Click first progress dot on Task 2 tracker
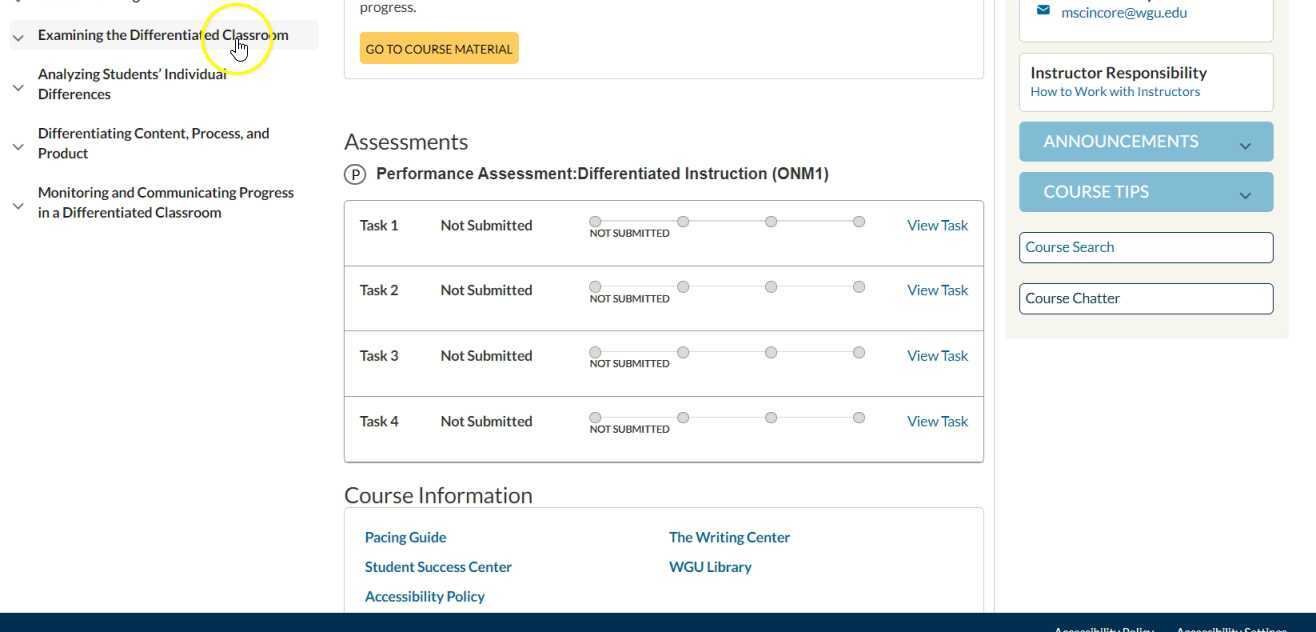Viewport: 1316px width, 632px height. point(595,287)
